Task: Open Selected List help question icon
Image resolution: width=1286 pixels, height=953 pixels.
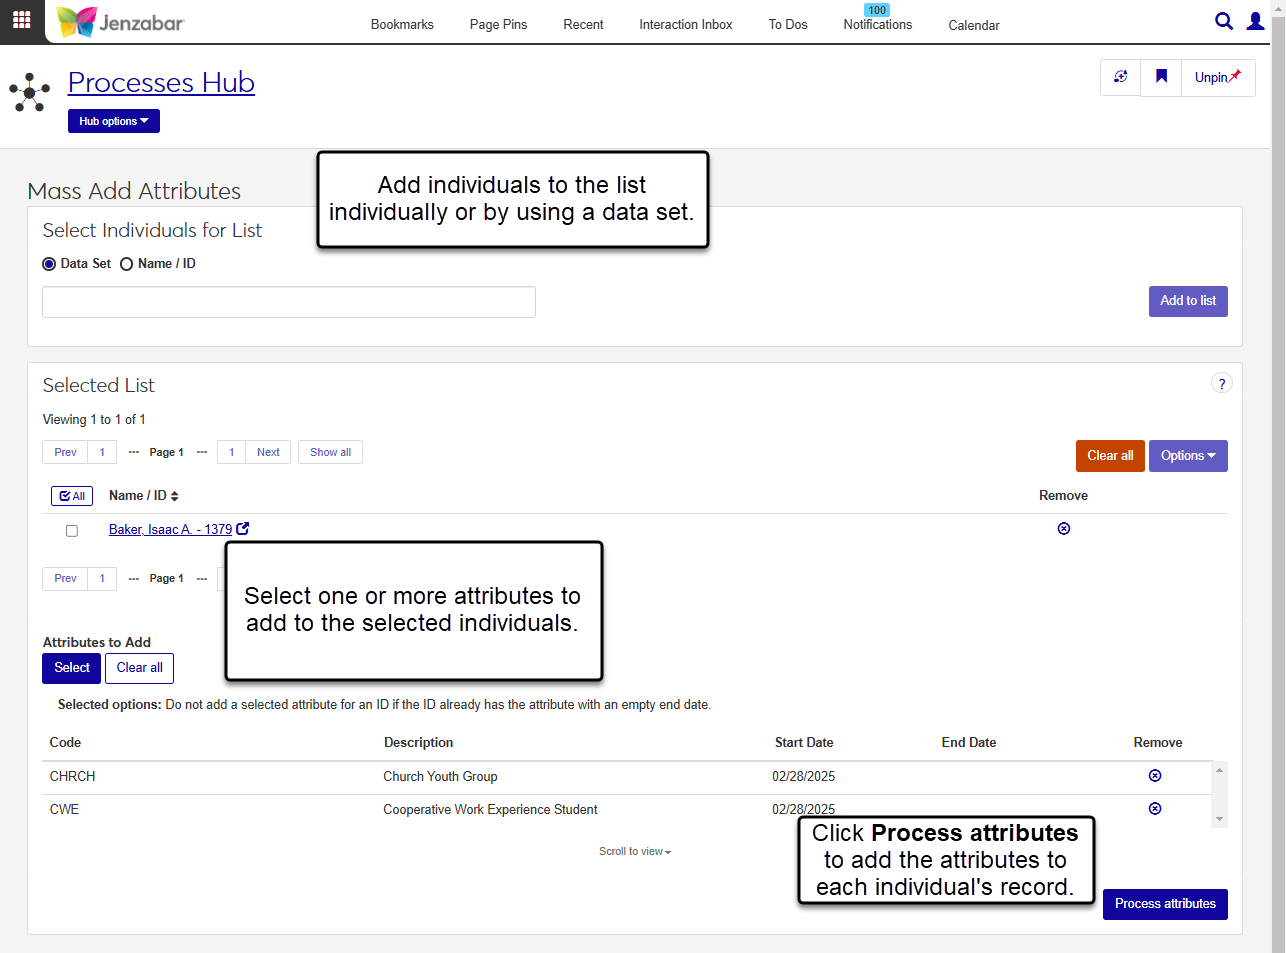Action: coord(1221,384)
